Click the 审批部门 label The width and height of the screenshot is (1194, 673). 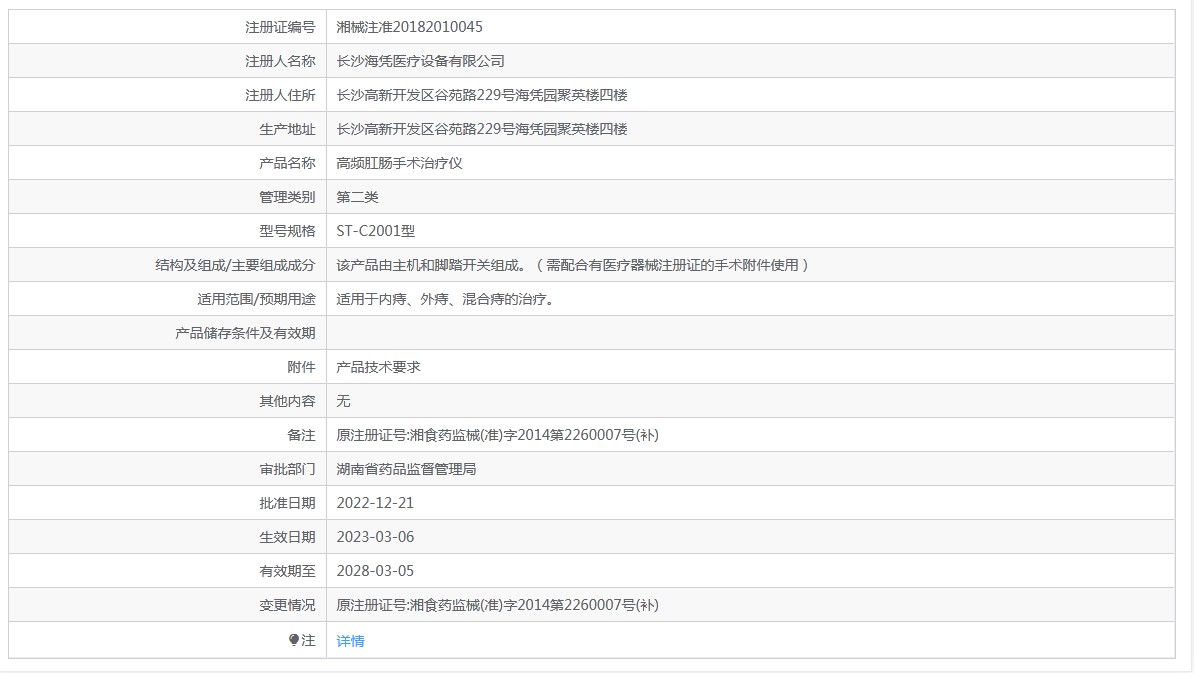tap(287, 469)
